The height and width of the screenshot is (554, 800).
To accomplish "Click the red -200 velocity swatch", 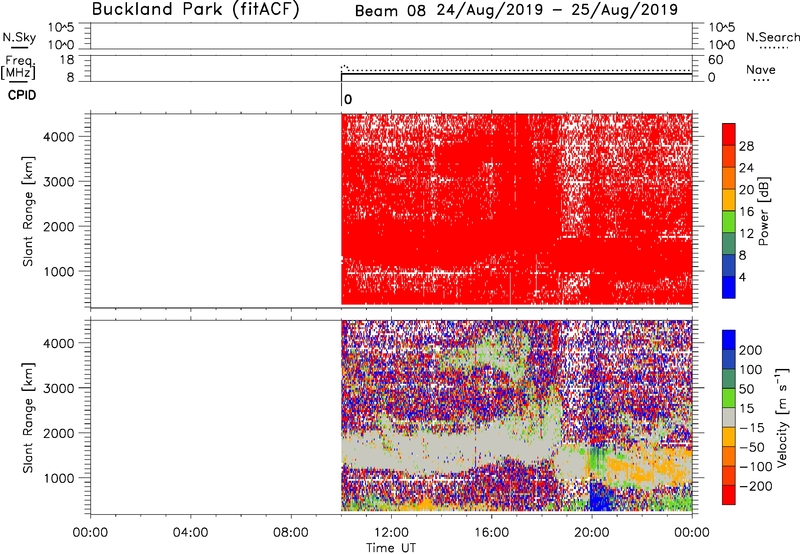I will [729, 495].
